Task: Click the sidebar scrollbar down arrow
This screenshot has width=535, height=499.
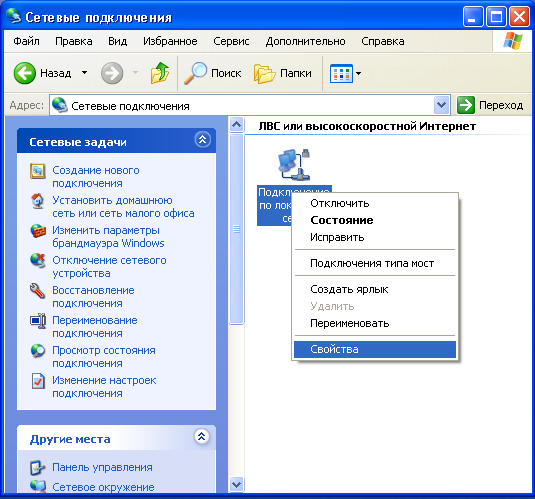Action: coord(236,484)
